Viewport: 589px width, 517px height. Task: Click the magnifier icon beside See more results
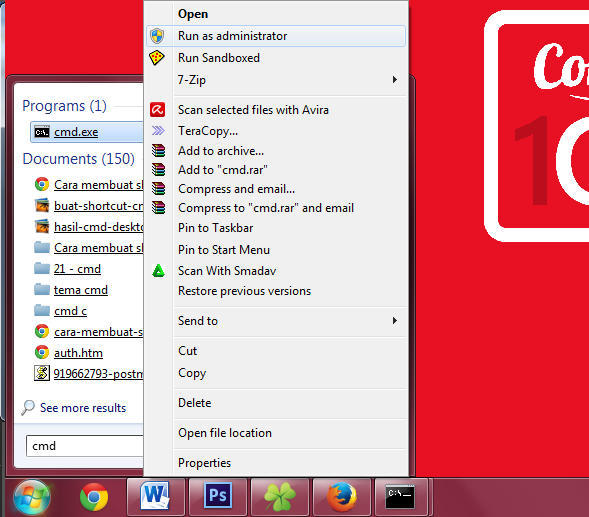point(28,408)
